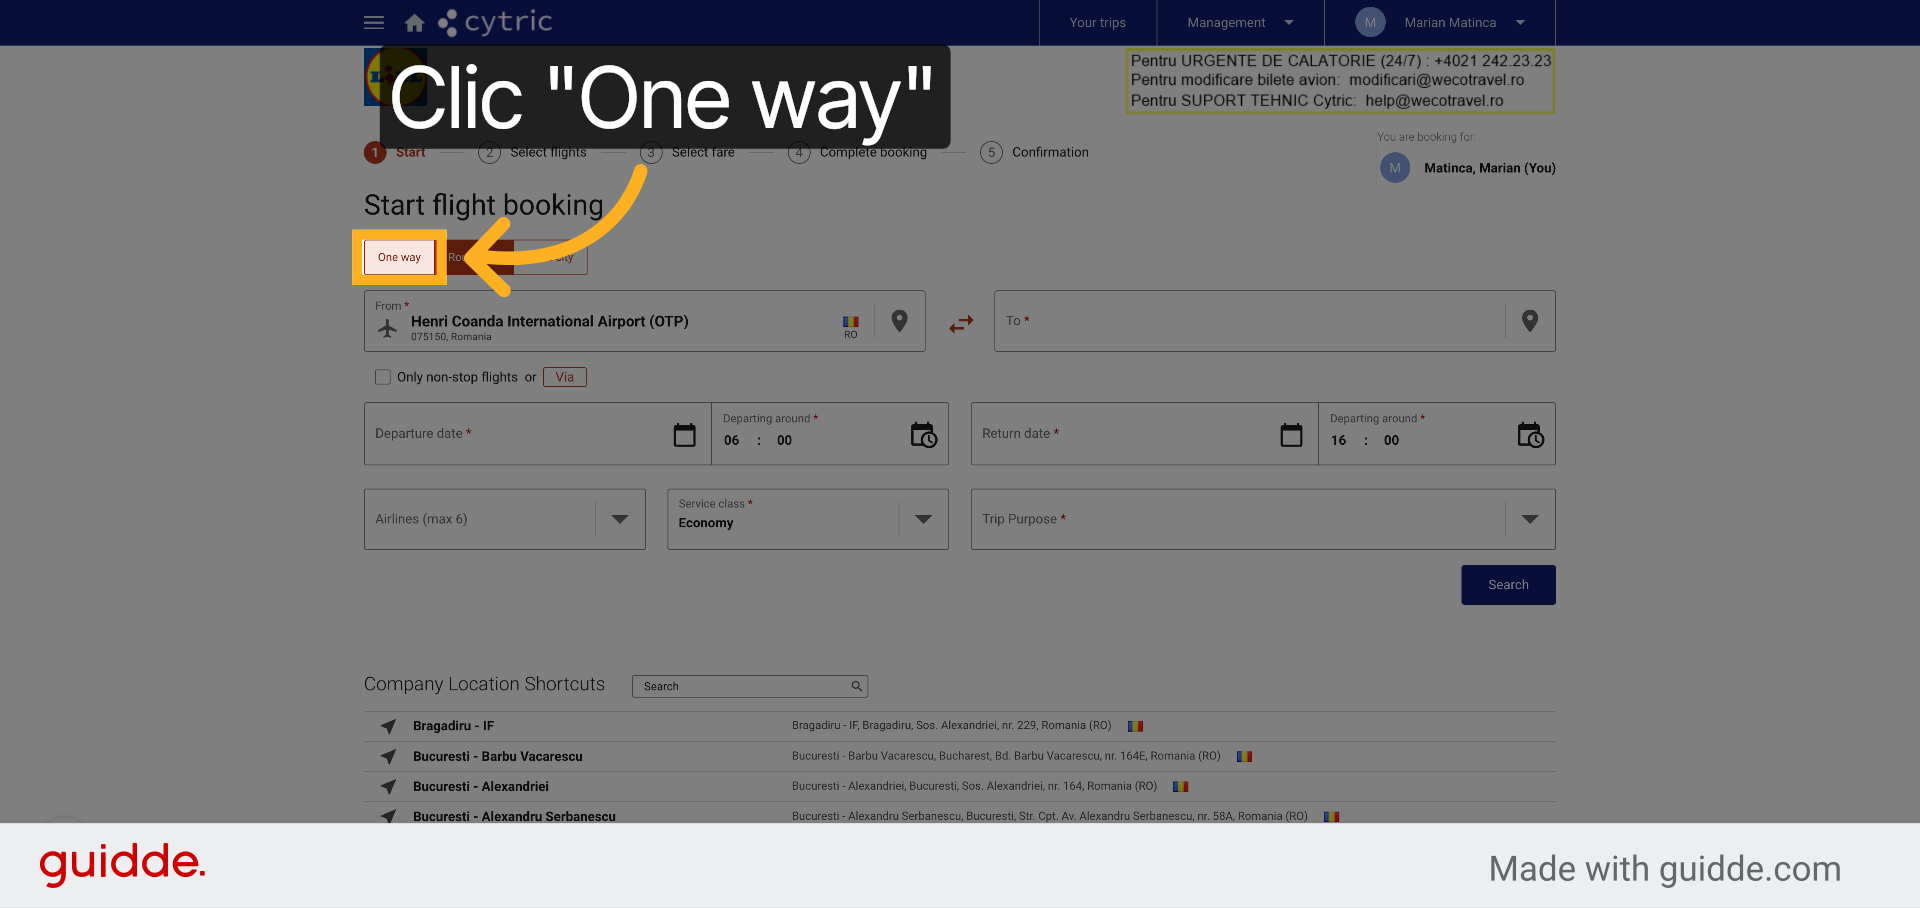Go to home via house icon
The image size is (1920, 908).
415,22
